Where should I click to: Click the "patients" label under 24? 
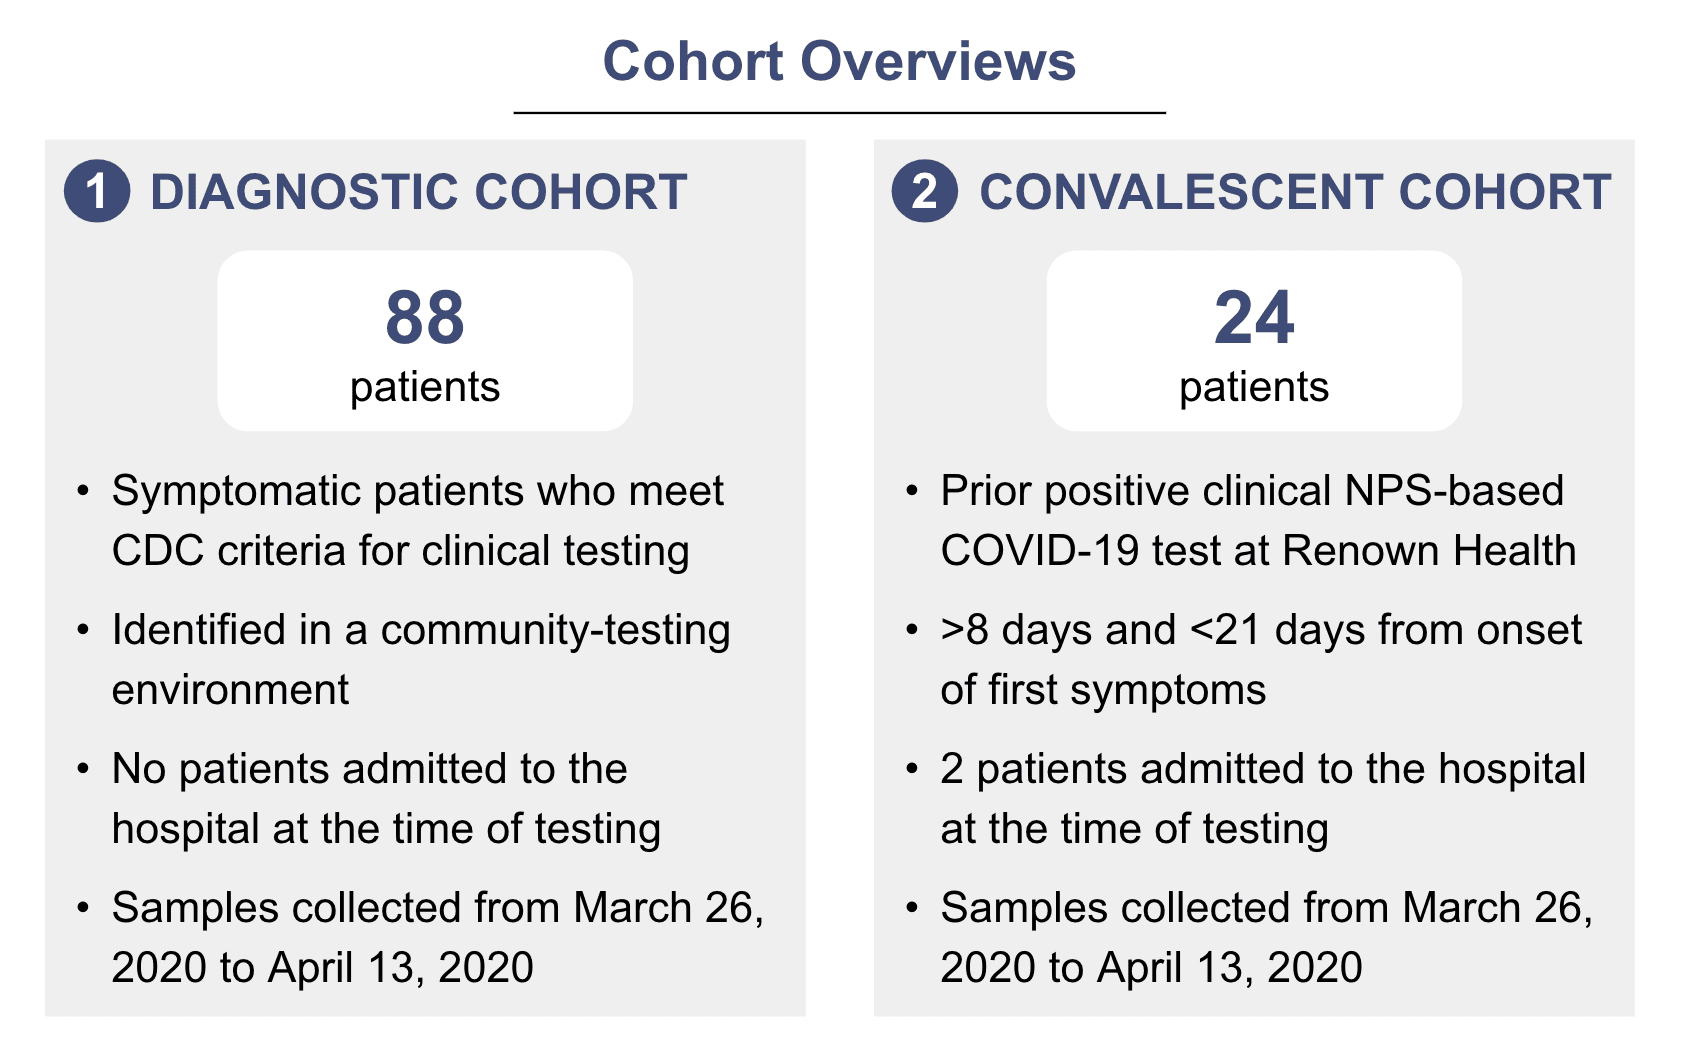point(1254,387)
